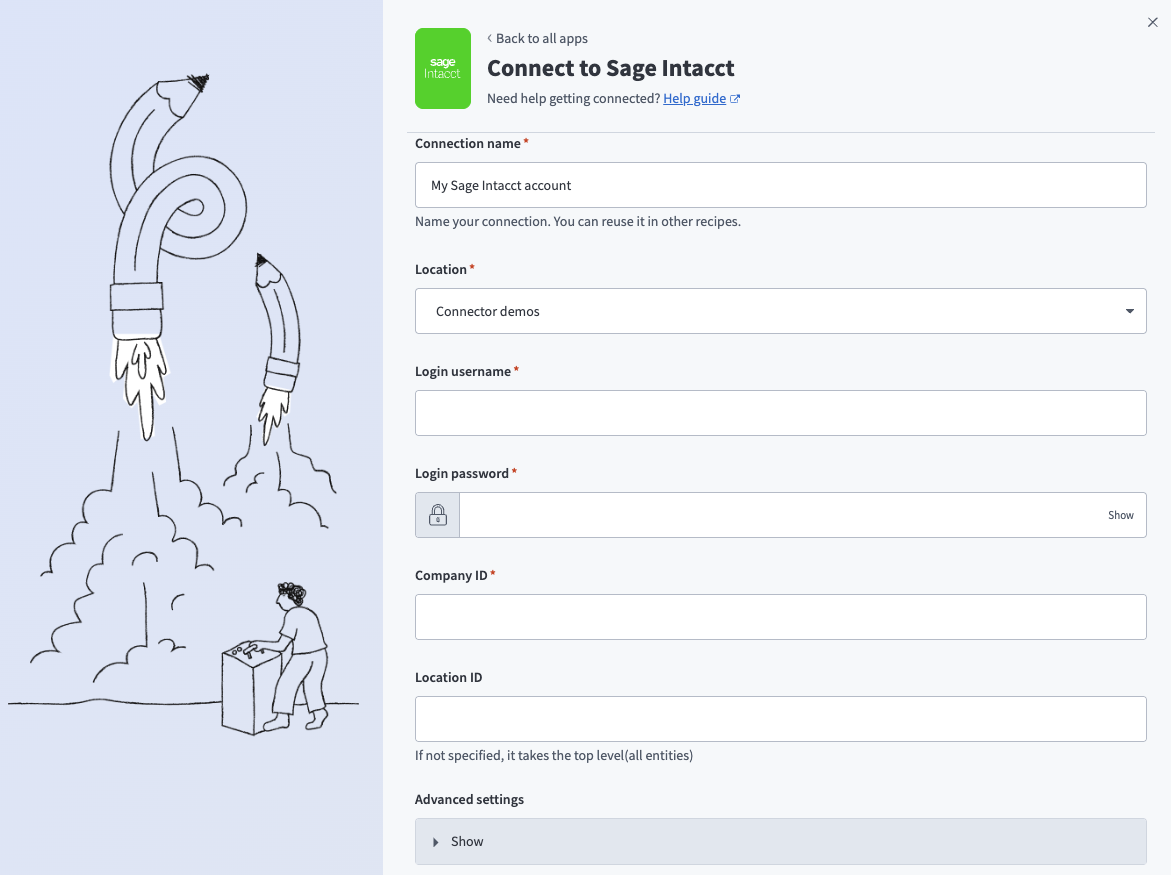Toggle visibility of the Login password field
This screenshot has height=875, width=1171.
tap(1120, 514)
